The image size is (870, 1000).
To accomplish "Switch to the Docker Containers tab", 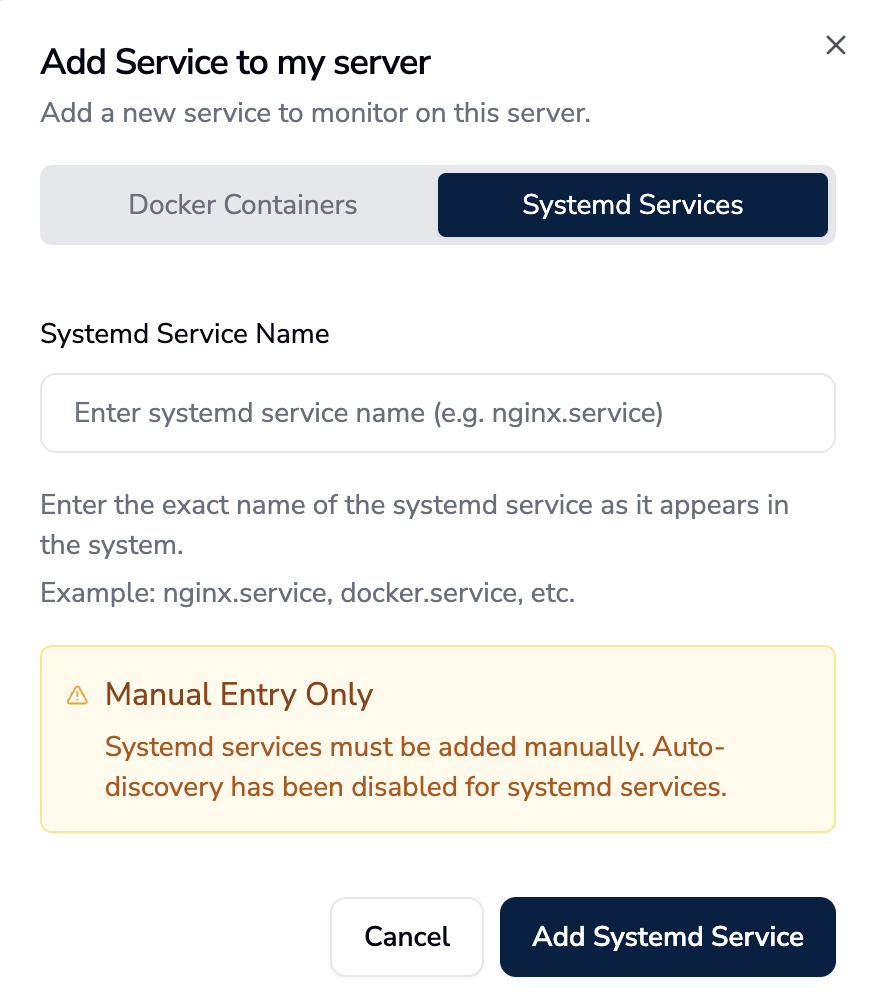I will coord(242,205).
